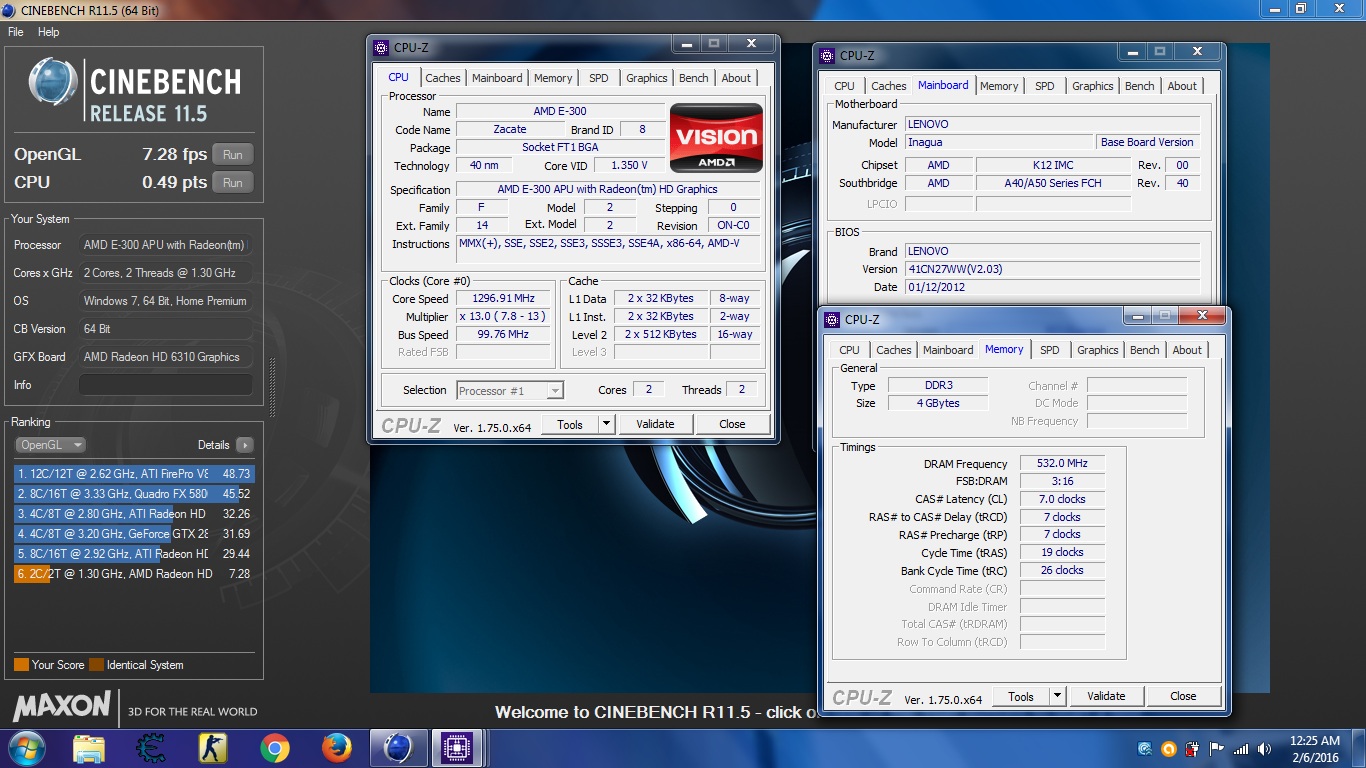Click Tools button in the Memory window

coord(1021,696)
